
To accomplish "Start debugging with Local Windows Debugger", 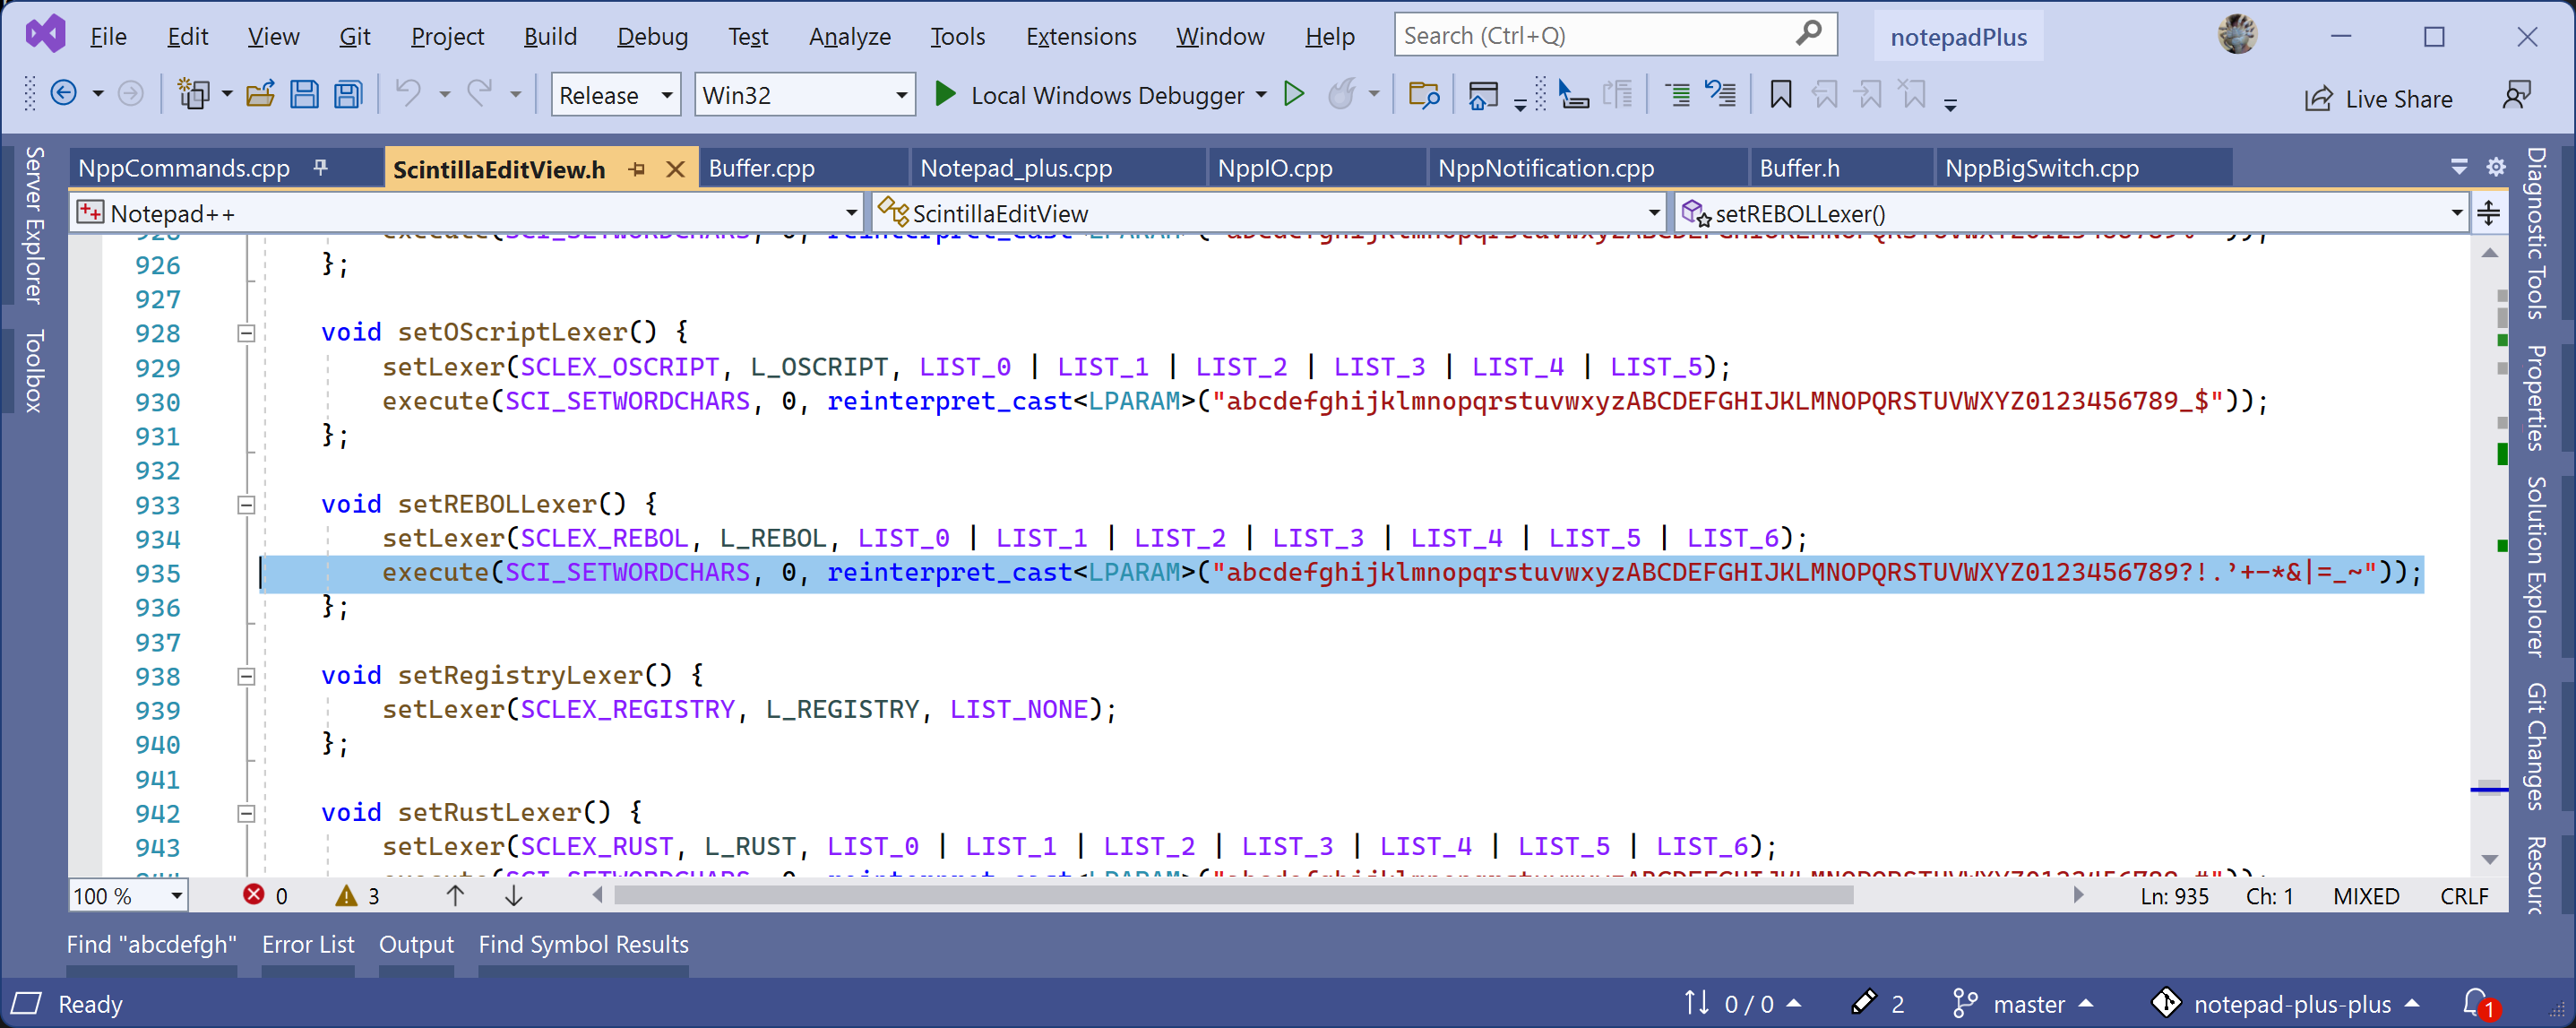I will (x=1100, y=95).
